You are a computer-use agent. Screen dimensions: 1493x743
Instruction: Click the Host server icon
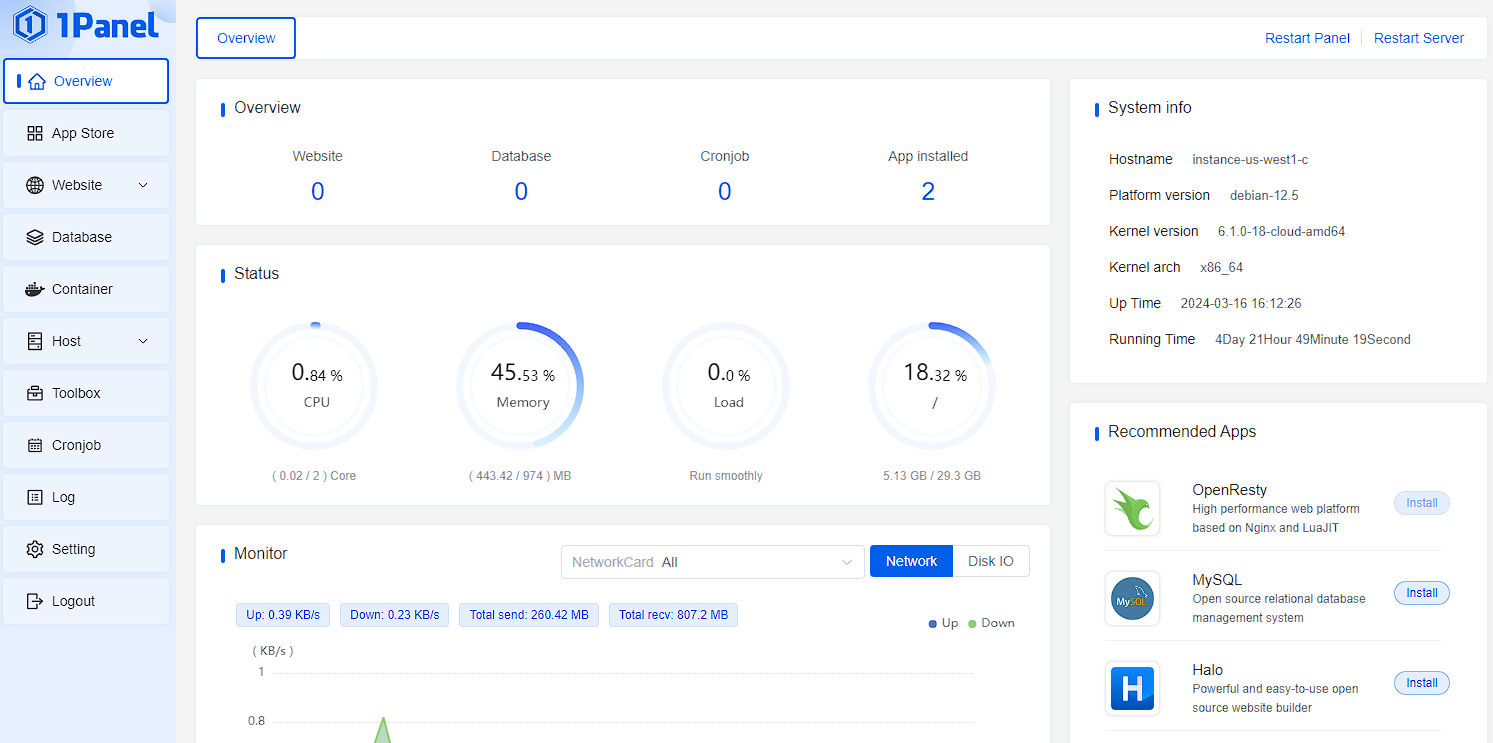(x=35, y=341)
